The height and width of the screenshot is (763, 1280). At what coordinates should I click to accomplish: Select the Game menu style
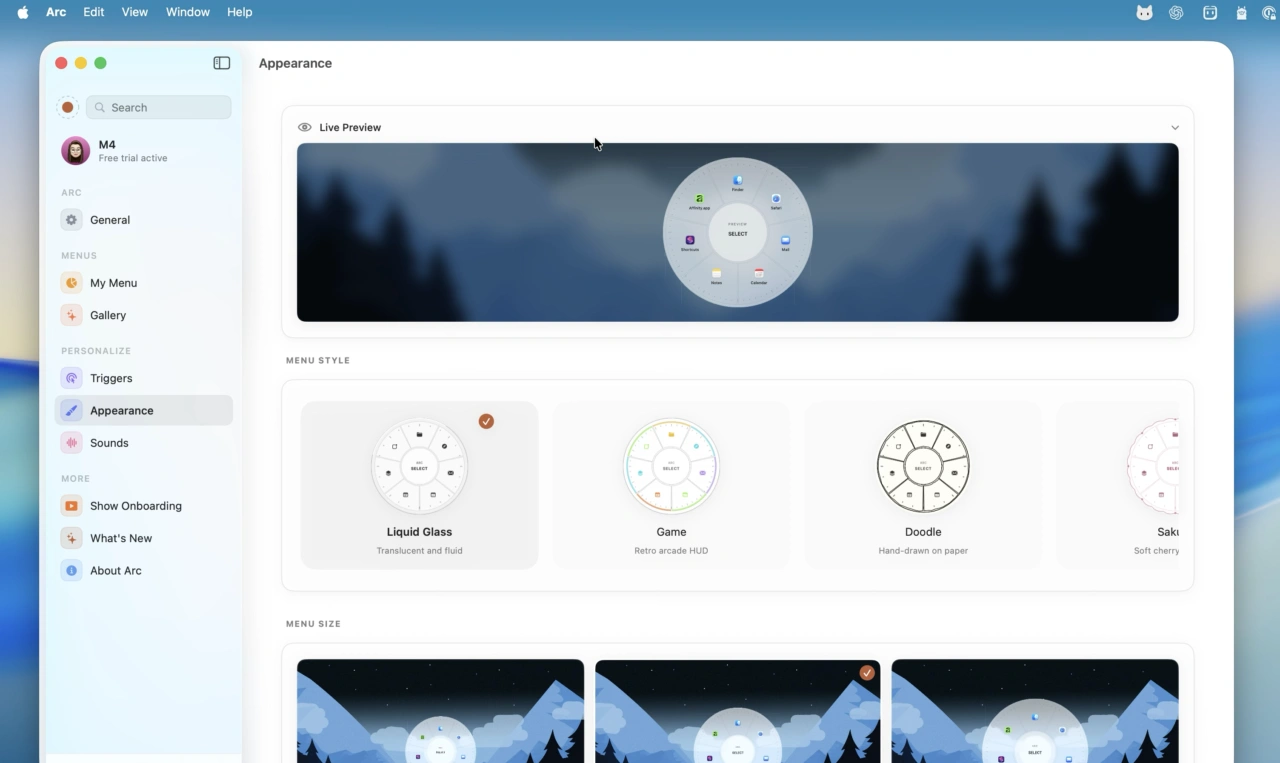point(671,485)
